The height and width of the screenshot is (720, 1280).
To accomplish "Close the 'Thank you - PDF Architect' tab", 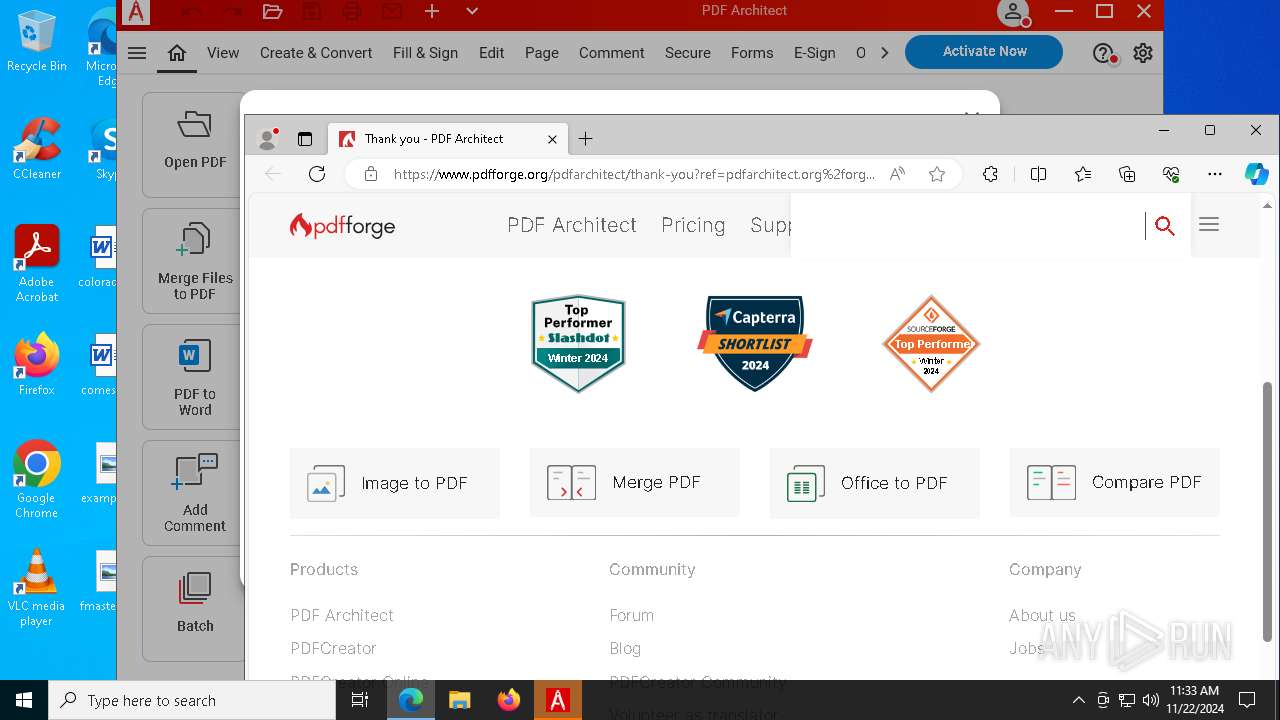I will [552, 139].
